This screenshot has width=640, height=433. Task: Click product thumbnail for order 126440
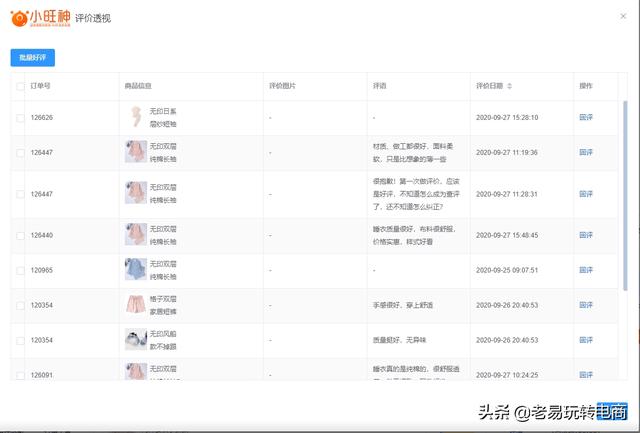point(135,235)
